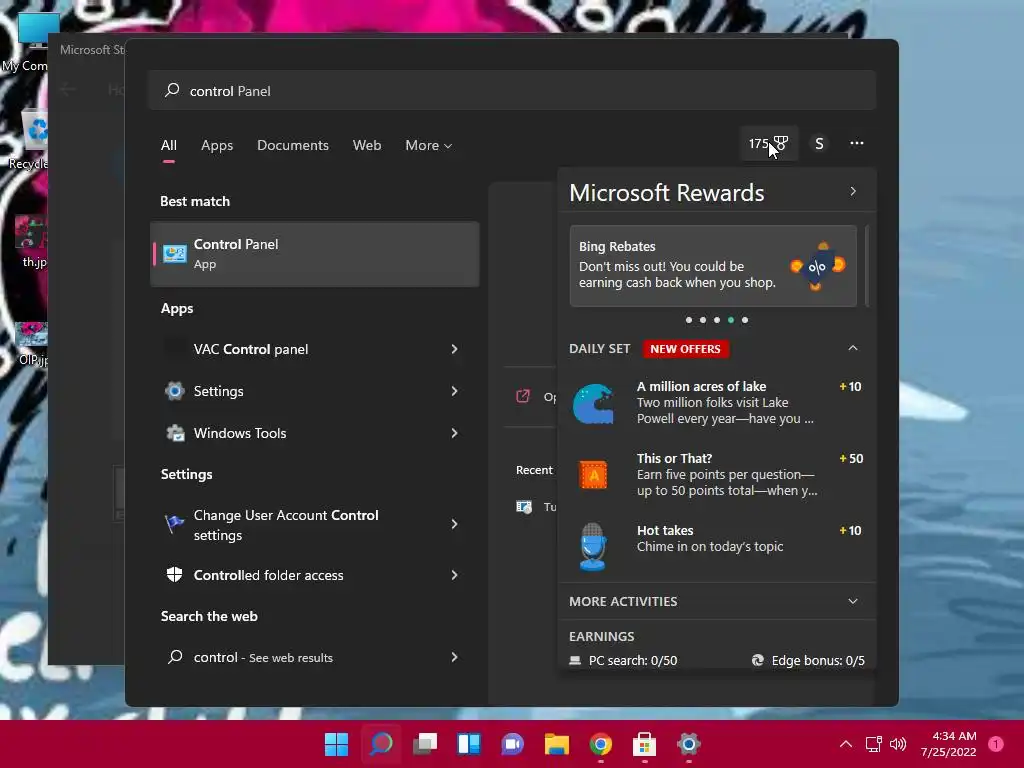
Task: Open VAC Control panel app result
Action: coord(315,349)
